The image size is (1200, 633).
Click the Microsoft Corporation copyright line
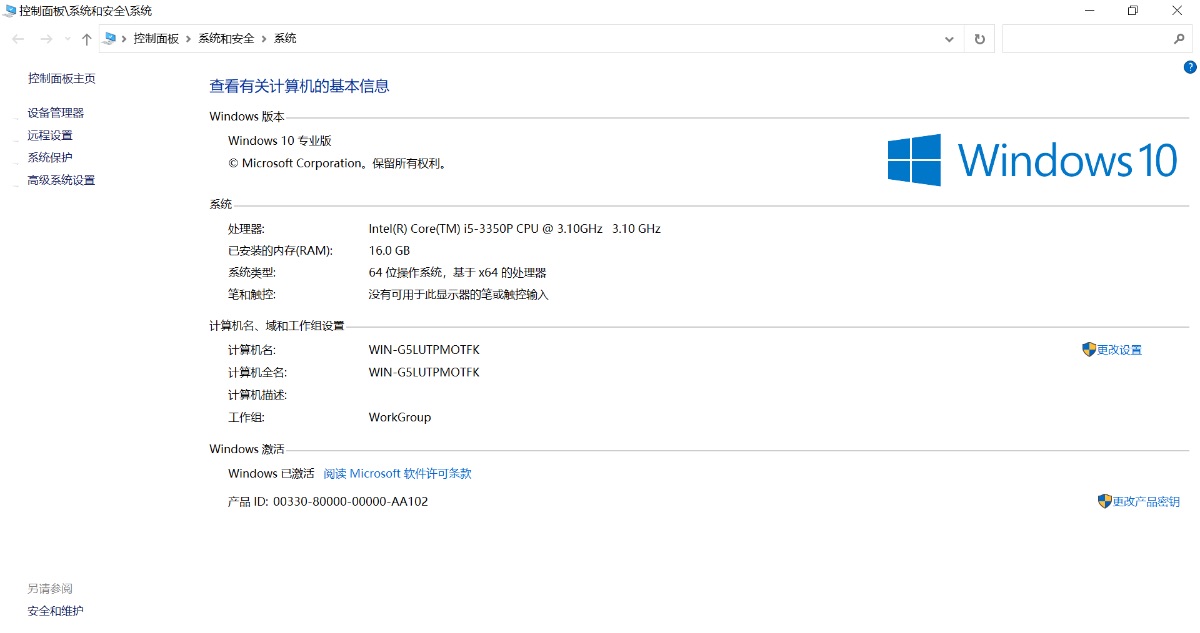click(x=337, y=163)
